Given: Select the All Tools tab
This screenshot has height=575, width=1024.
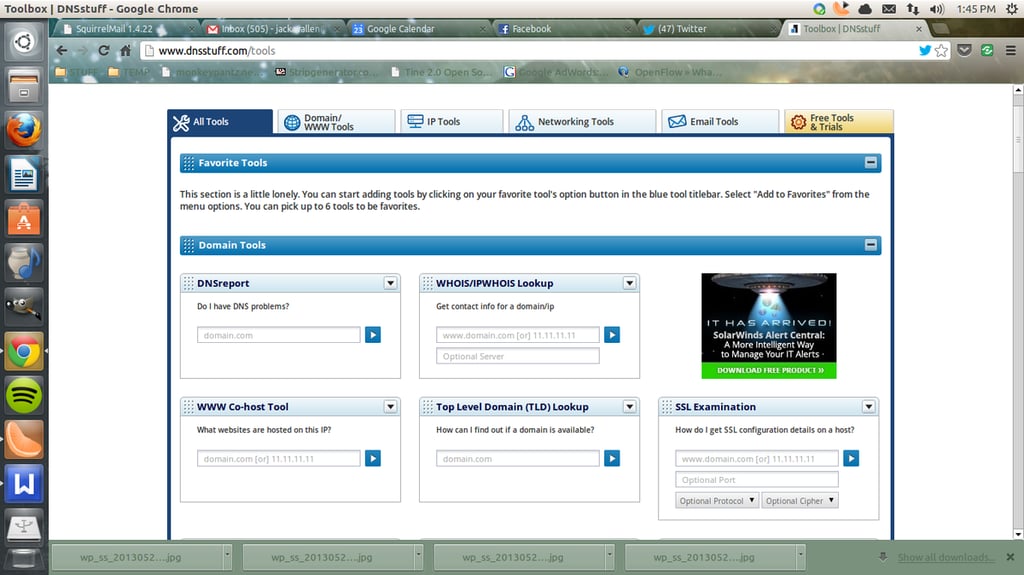Looking at the screenshot, I should click(x=220, y=122).
